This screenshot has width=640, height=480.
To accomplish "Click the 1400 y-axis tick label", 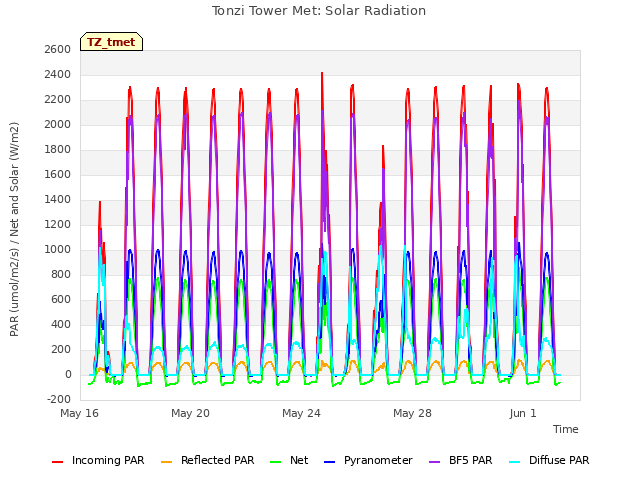I will [58, 200].
